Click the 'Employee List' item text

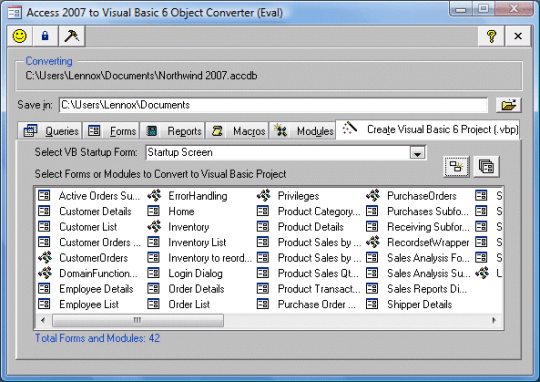click(x=89, y=304)
